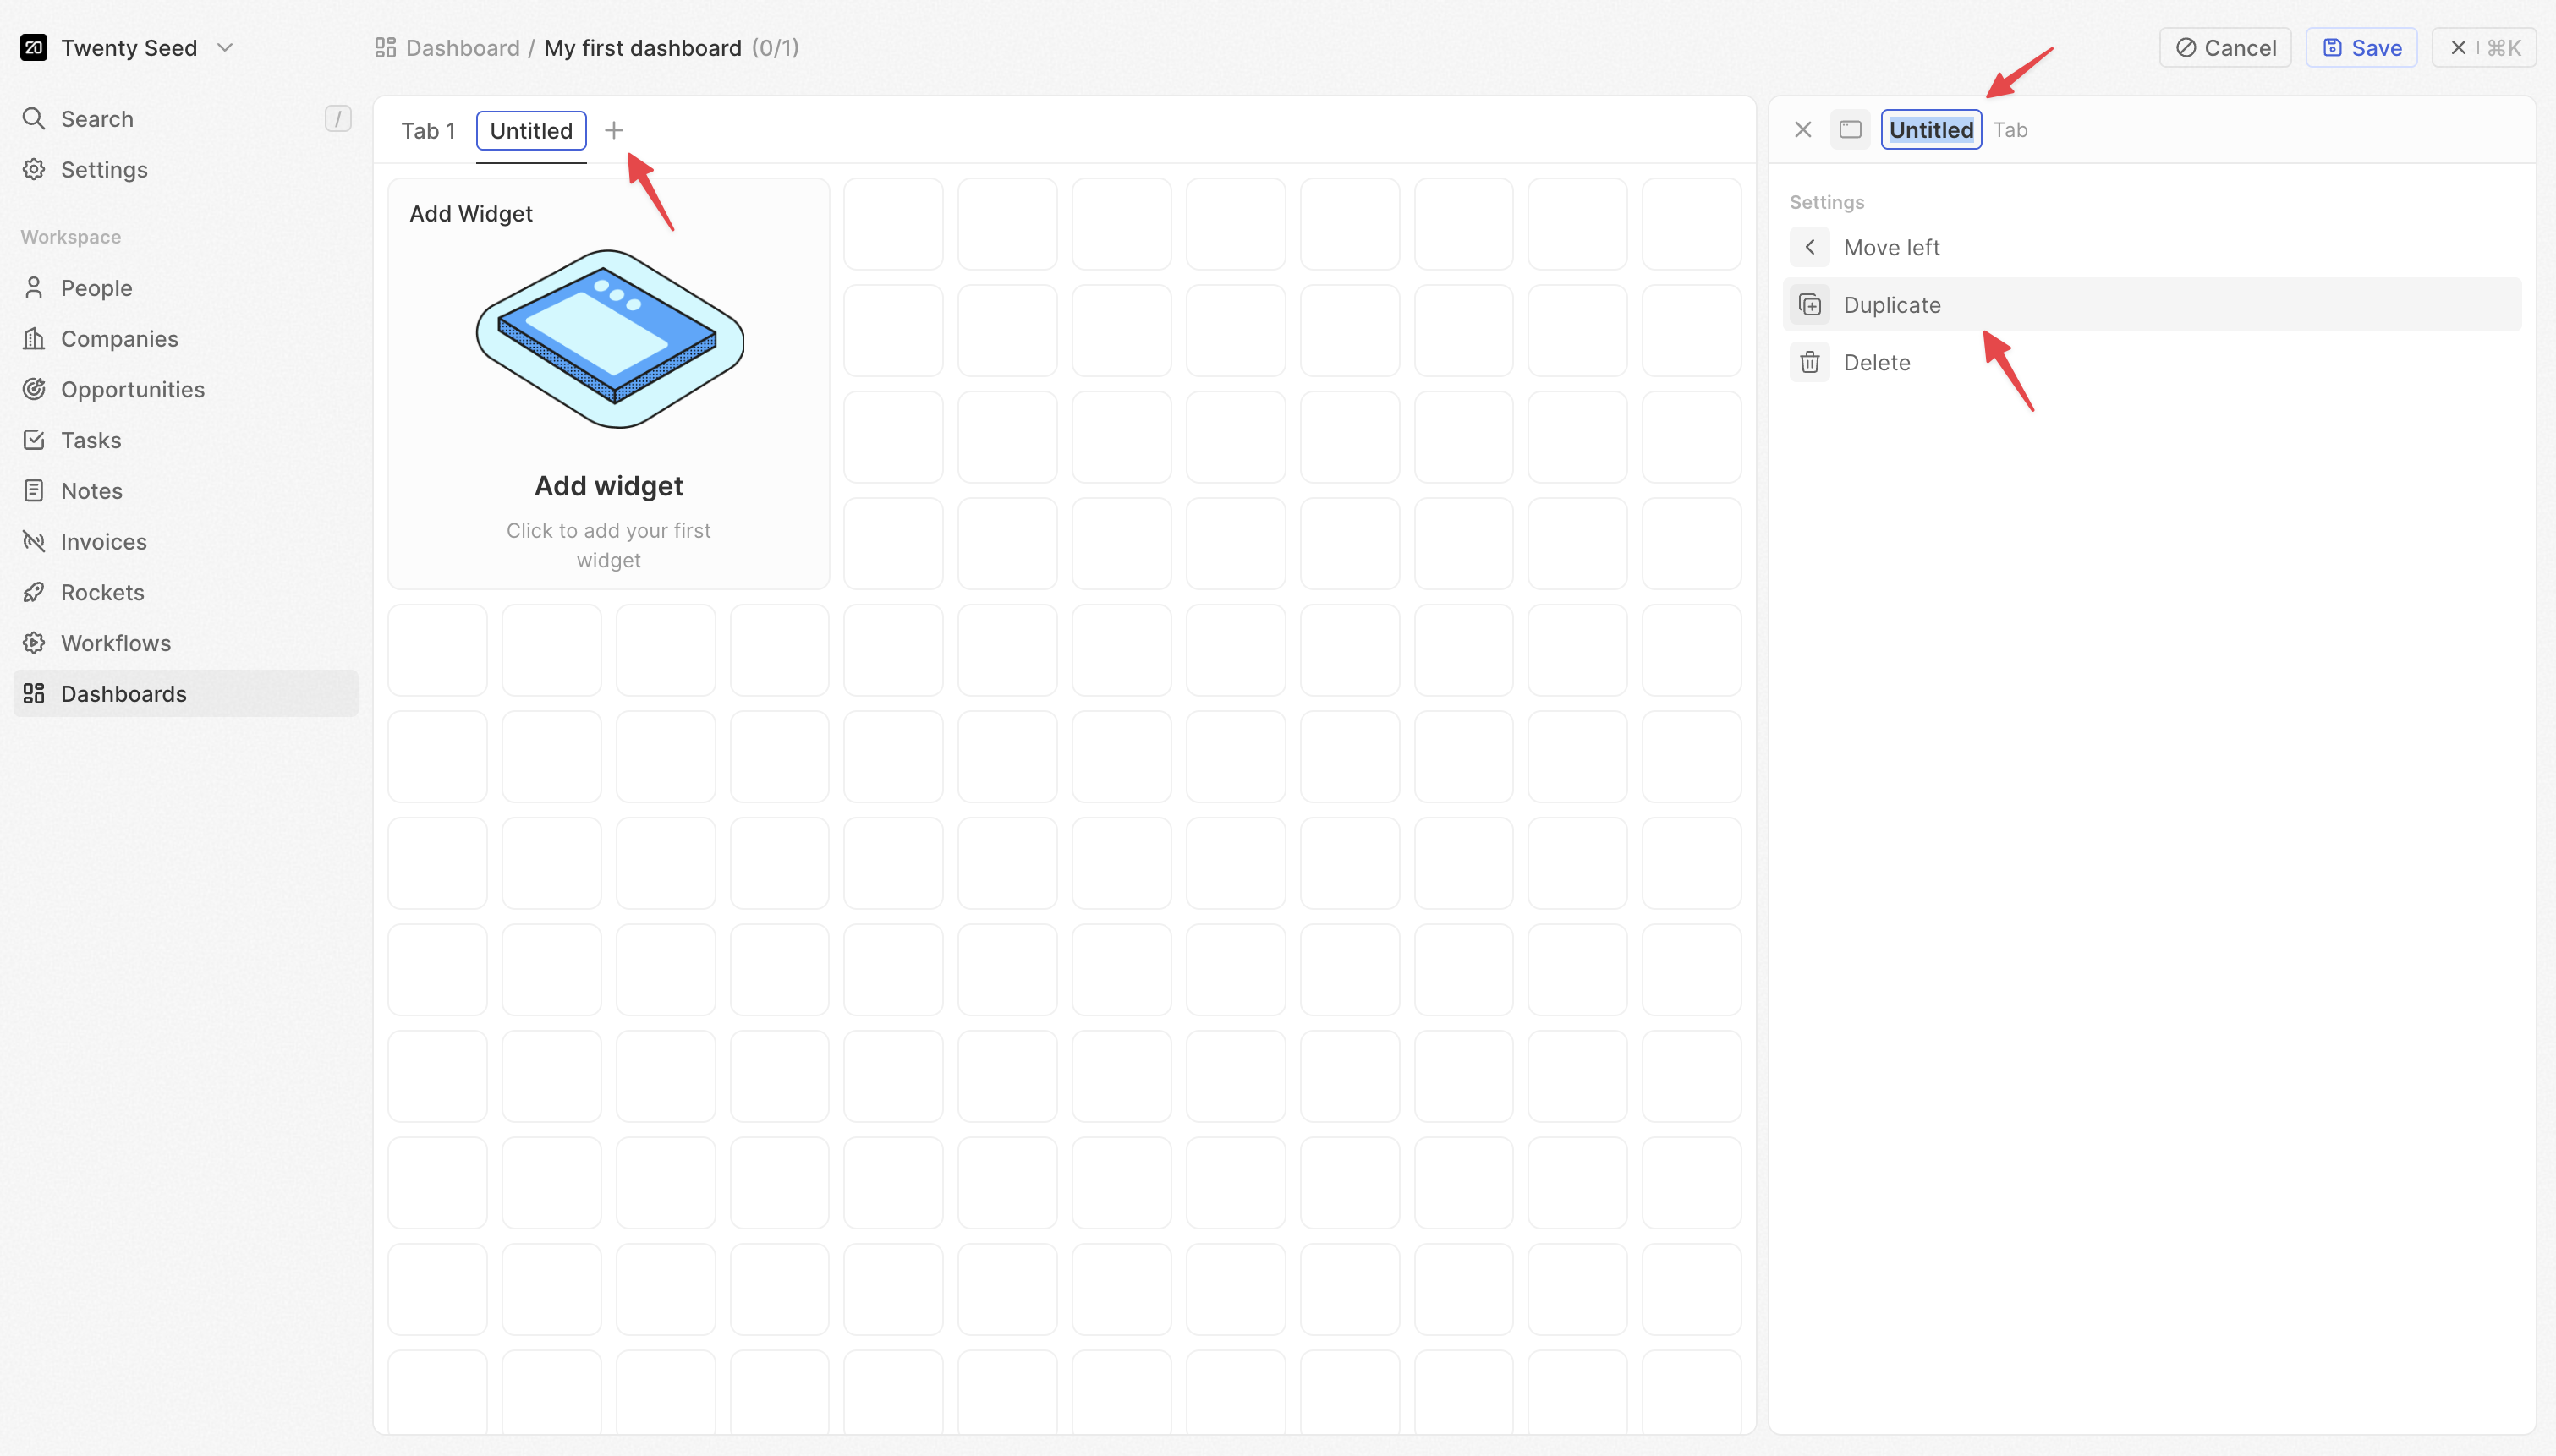Move the tab left using the chevron option

click(x=1890, y=247)
